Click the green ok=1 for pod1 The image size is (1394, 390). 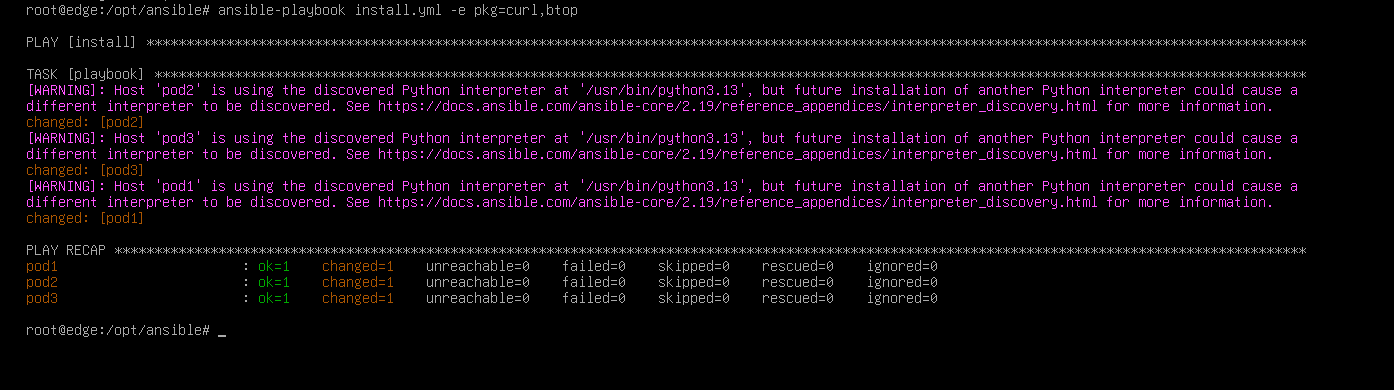coord(274,266)
